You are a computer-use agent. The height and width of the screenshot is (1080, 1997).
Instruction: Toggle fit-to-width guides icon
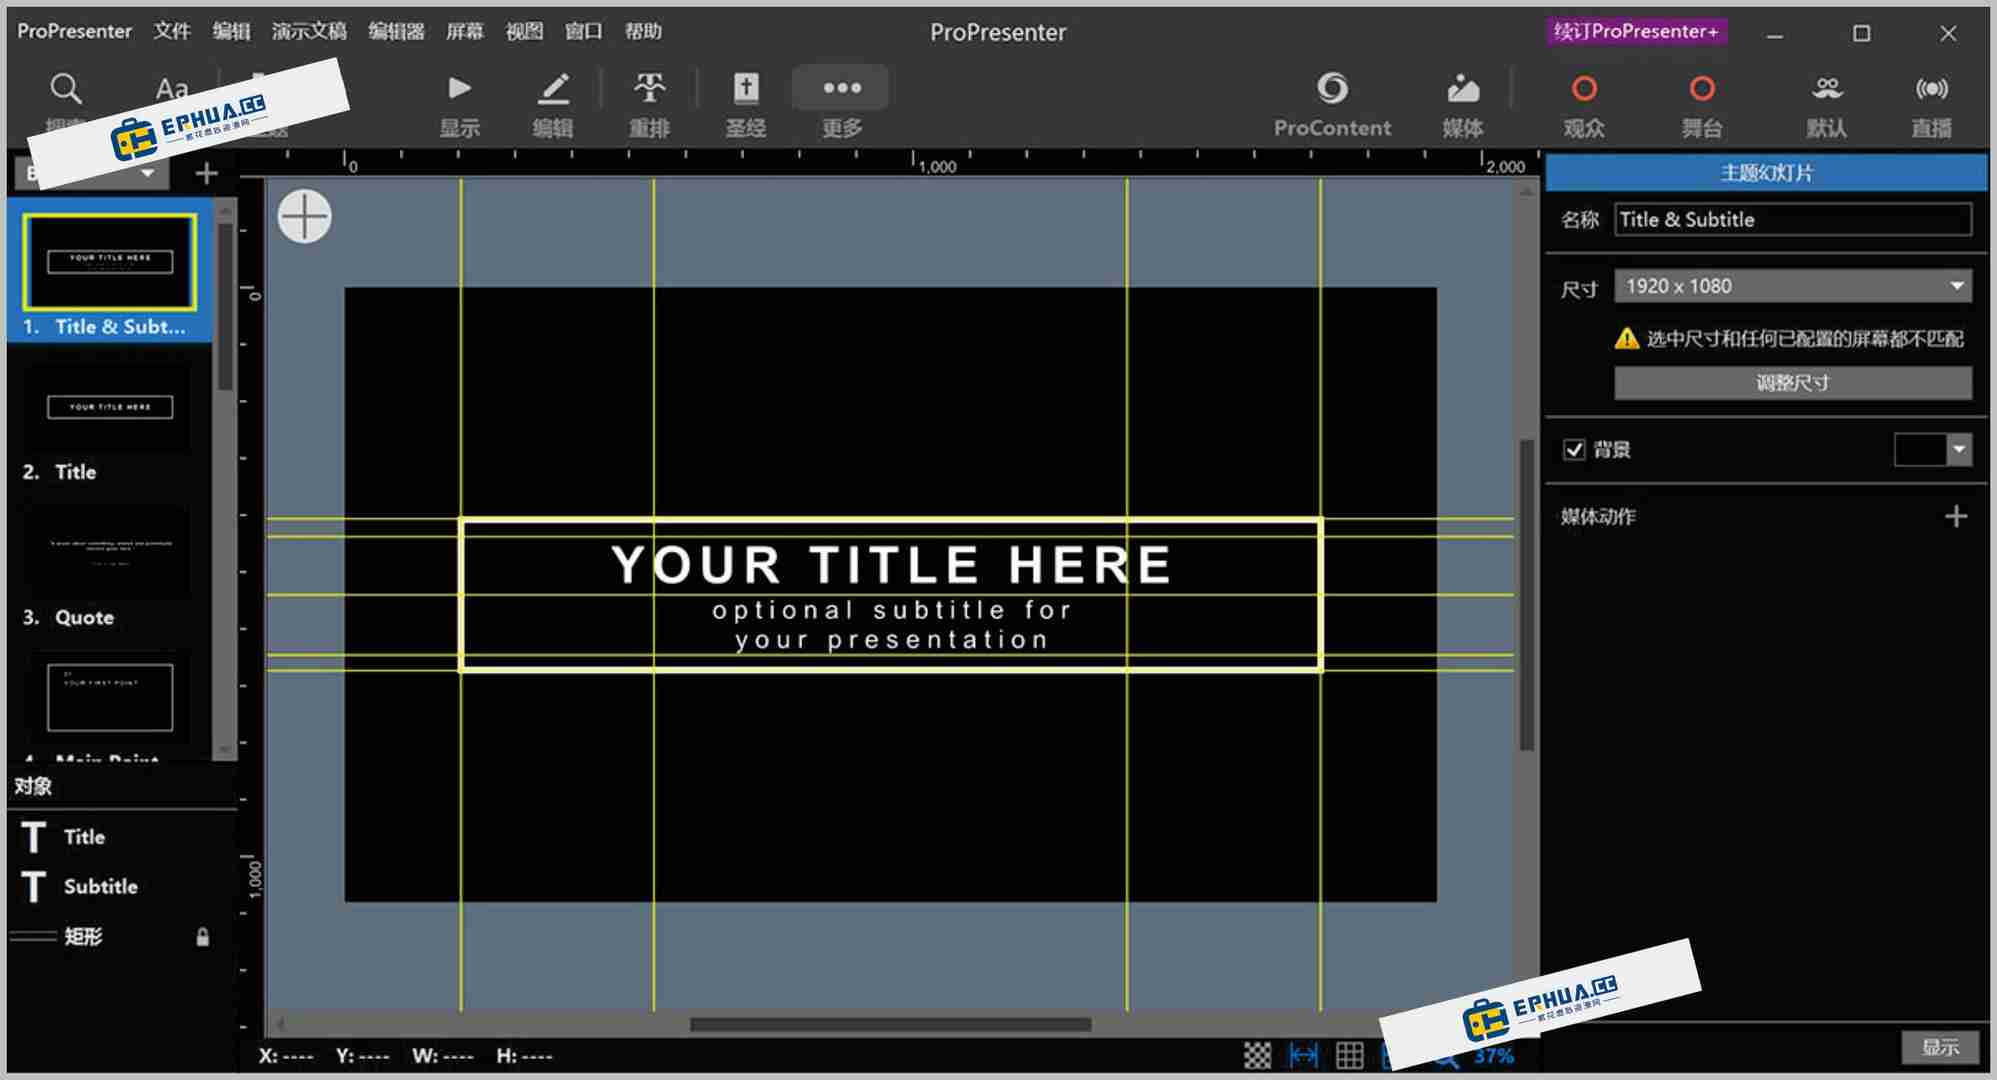[1303, 1055]
